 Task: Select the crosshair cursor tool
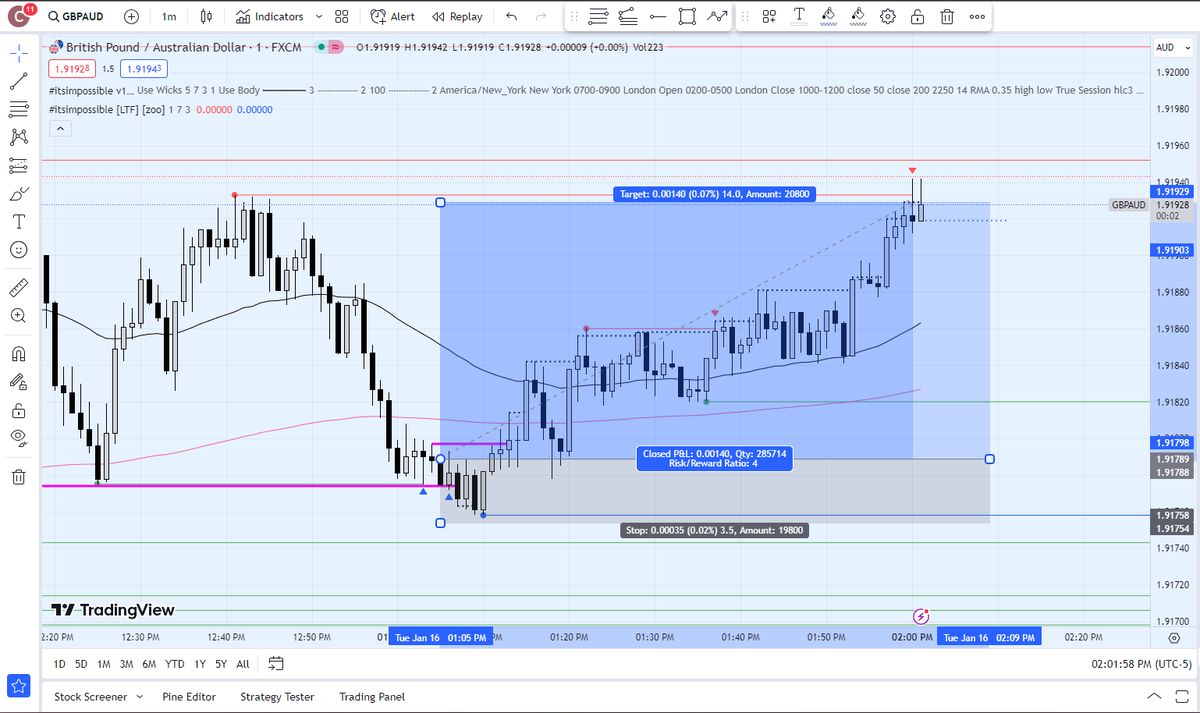(x=18, y=51)
